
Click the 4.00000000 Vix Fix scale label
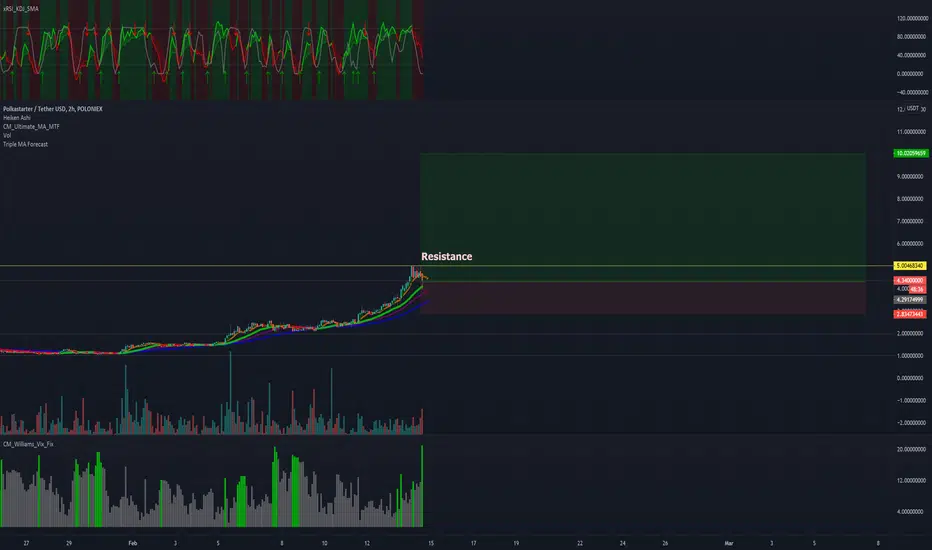pos(911,511)
